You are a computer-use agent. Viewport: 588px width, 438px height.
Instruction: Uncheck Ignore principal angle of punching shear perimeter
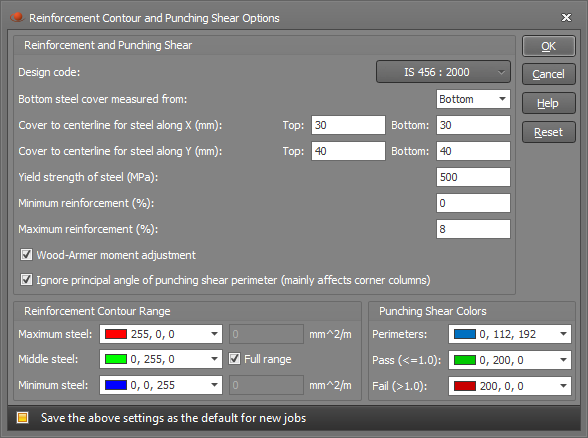[26, 280]
